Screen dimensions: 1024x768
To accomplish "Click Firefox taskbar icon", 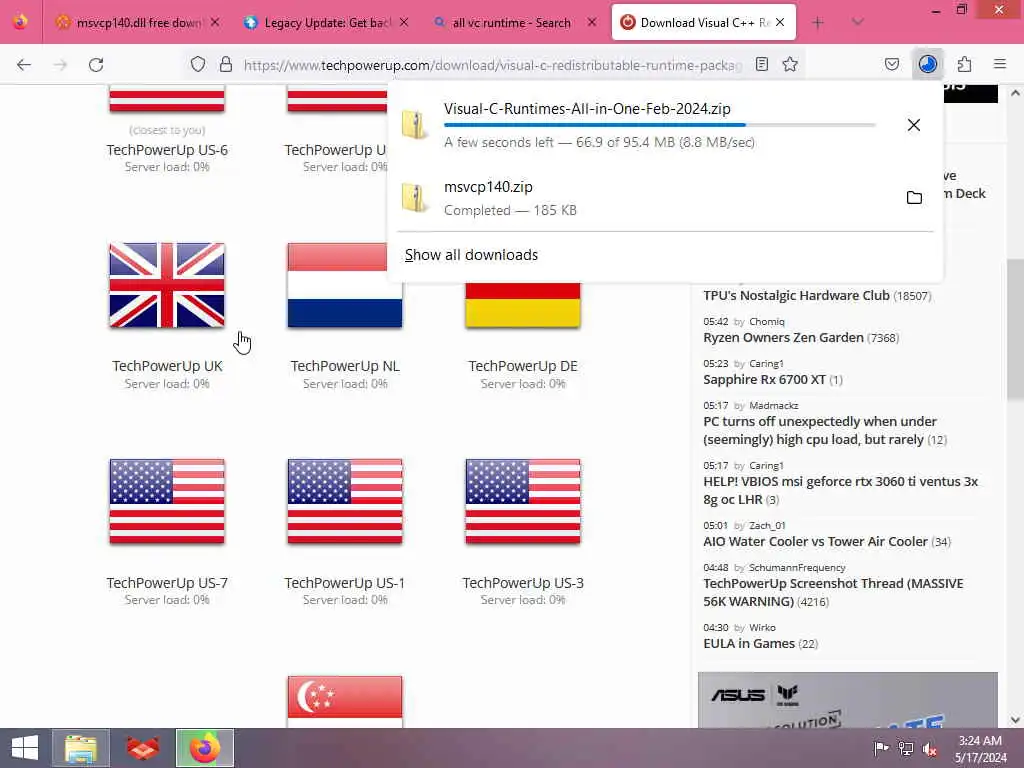I will click(204, 748).
